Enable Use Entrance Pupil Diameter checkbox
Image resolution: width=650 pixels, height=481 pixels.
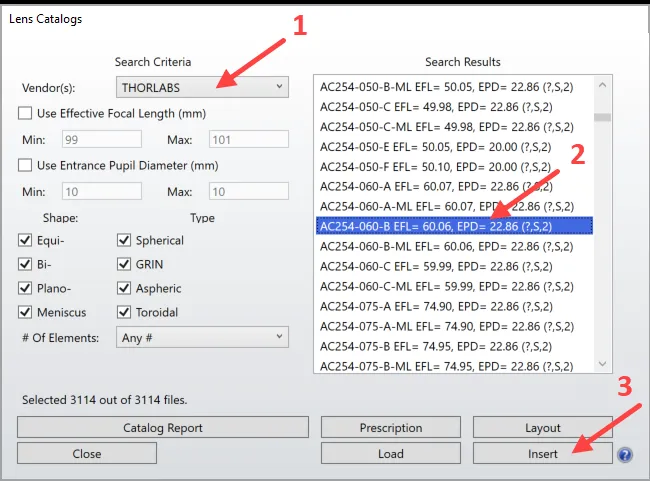coord(25,165)
